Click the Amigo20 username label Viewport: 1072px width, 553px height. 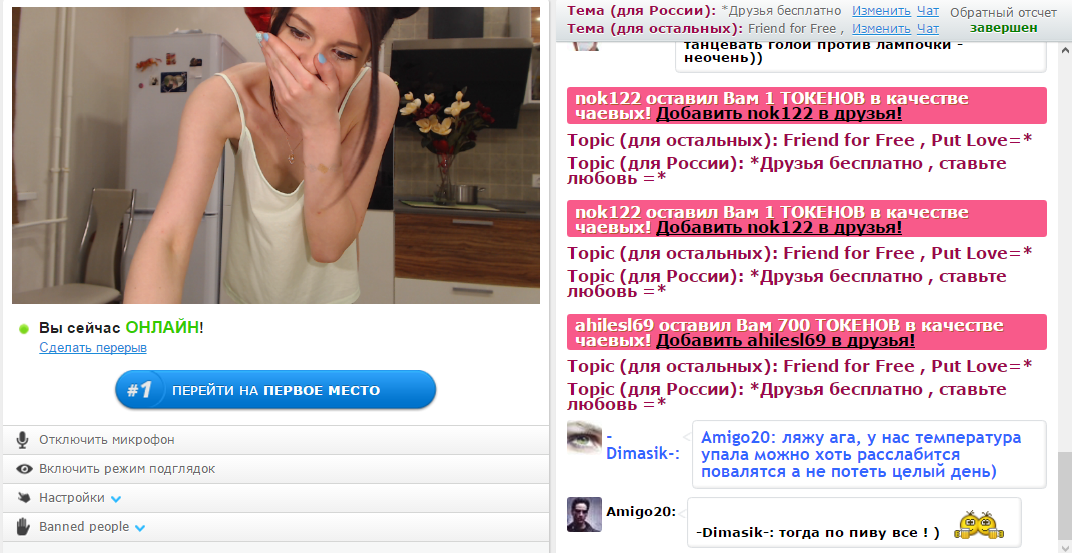(641, 512)
